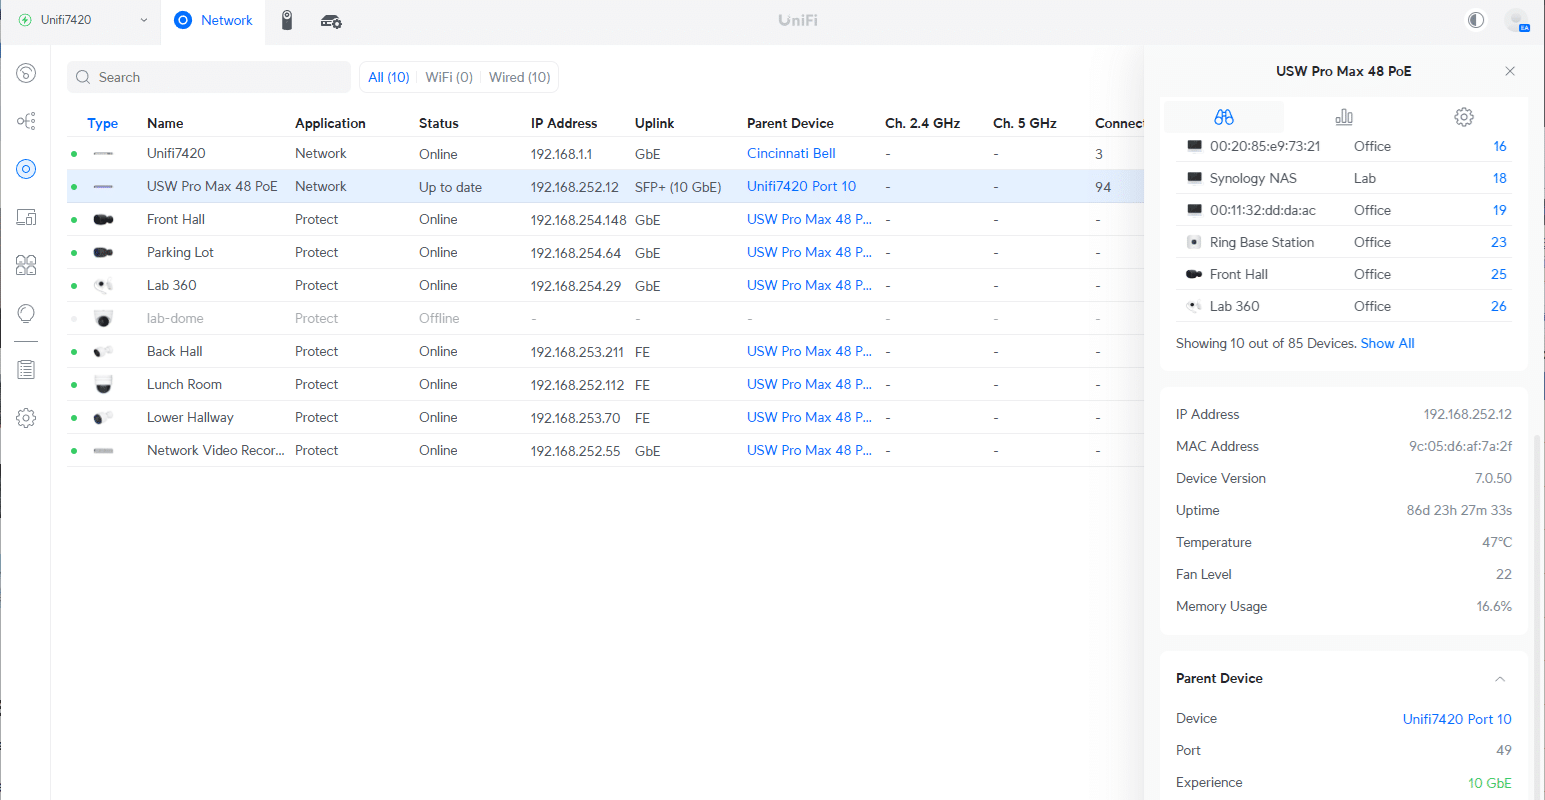This screenshot has height=800, width=1545.
Task: Open the Cincinnati Bell parent device link
Action: pyautogui.click(x=791, y=153)
